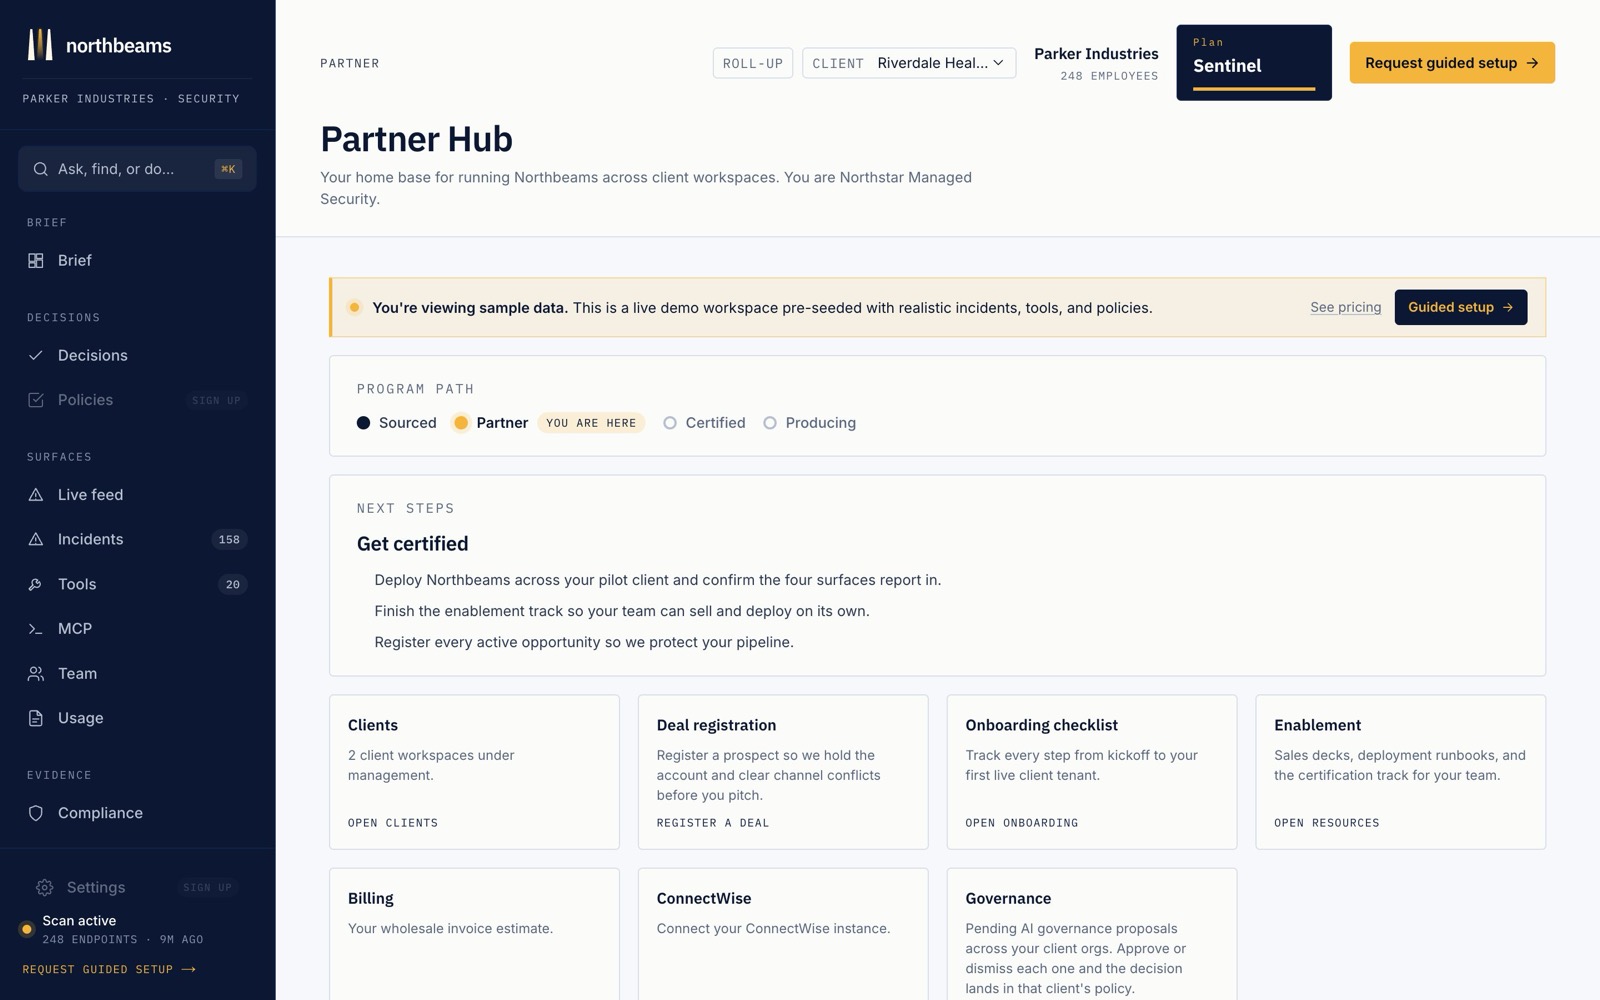Click the Brief grid icon

36,260
